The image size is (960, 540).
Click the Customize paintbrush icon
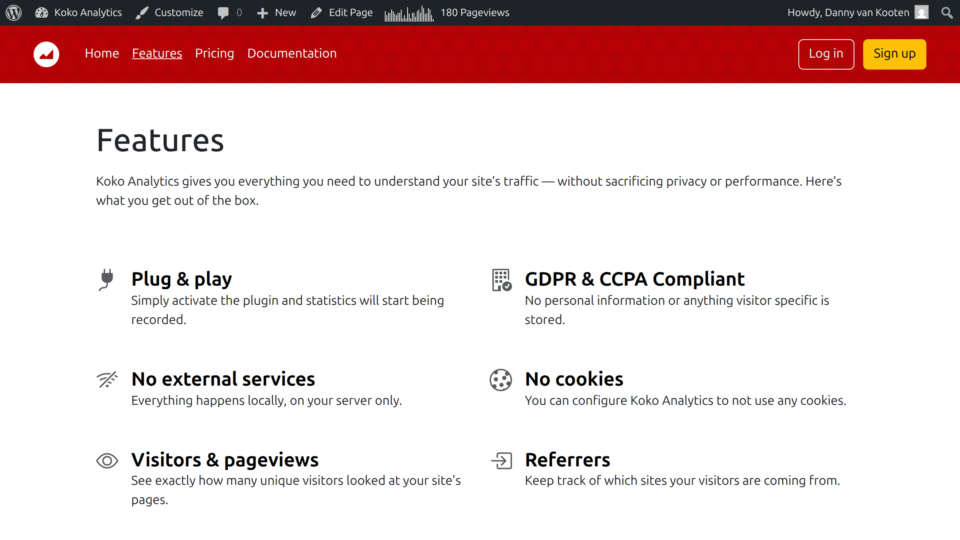tap(141, 12)
